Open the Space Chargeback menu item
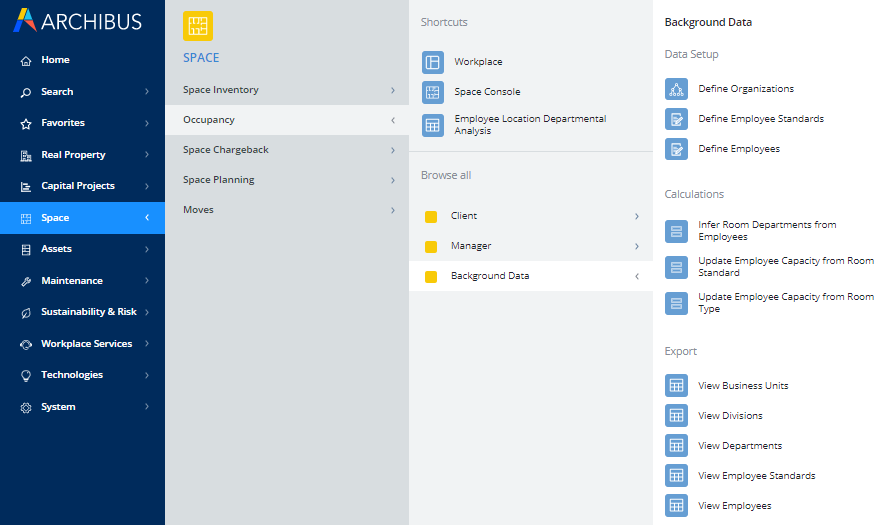Screen dimensions: 895x525 pyautogui.click(x=286, y=150)
